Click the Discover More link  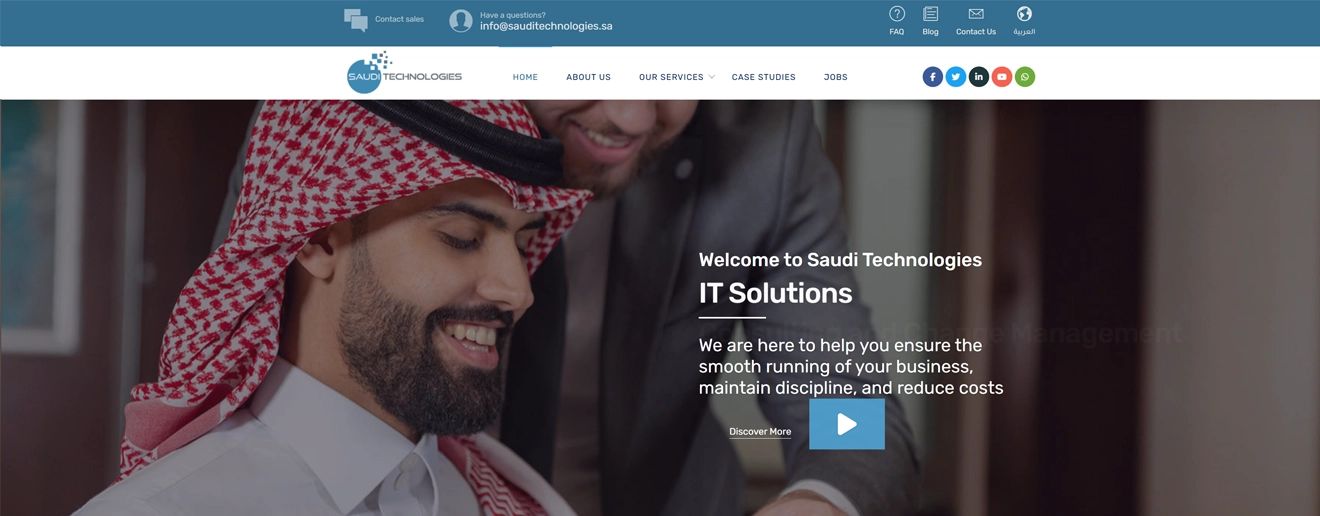coord(760,432)
